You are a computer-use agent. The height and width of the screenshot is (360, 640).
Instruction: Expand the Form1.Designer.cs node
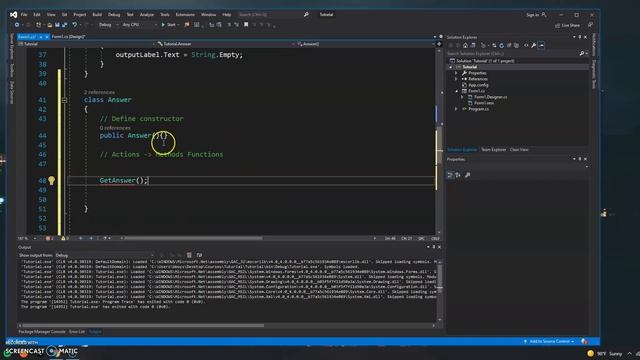(462, 97)
